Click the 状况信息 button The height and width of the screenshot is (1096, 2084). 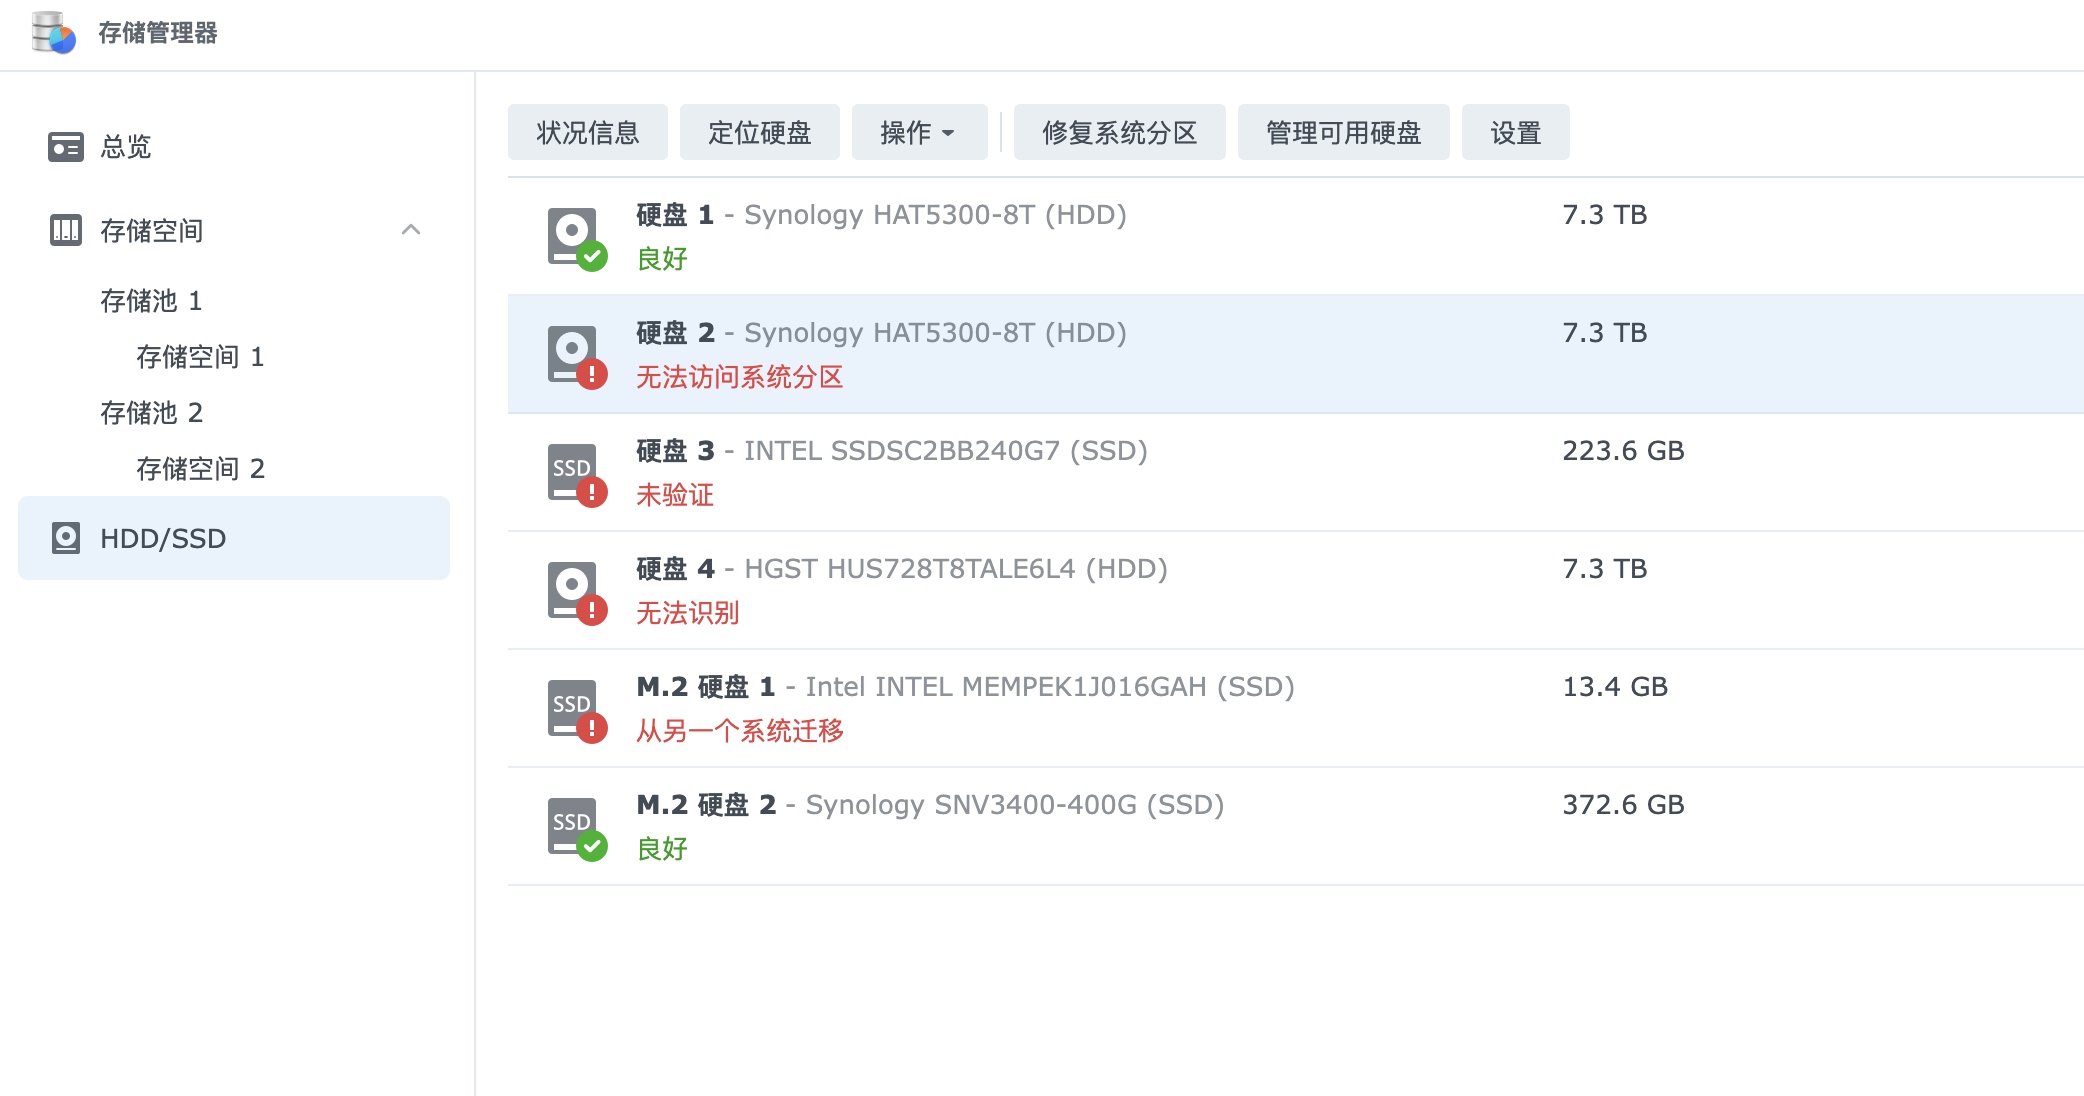(587, 132)
